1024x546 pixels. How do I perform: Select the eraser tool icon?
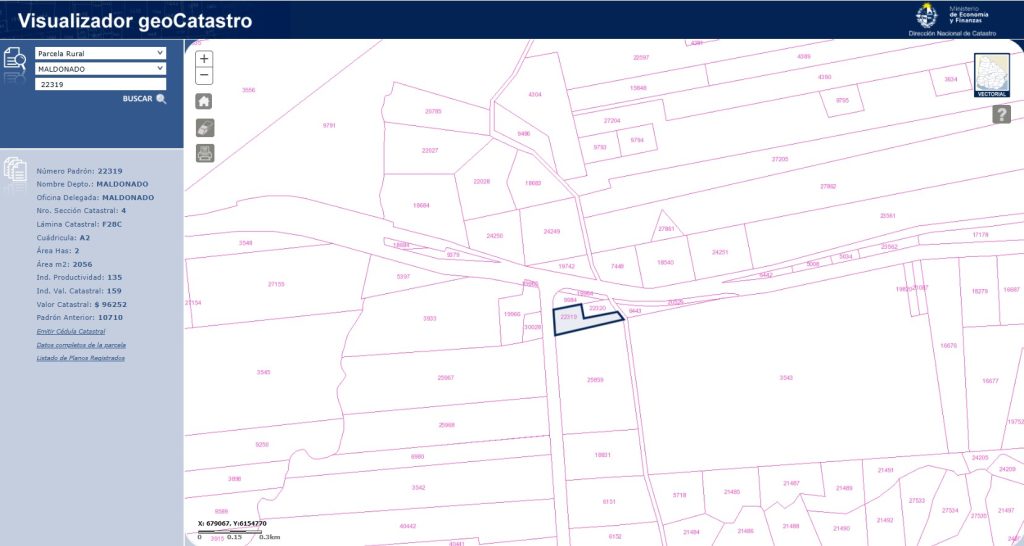click(x=204, y=127)
